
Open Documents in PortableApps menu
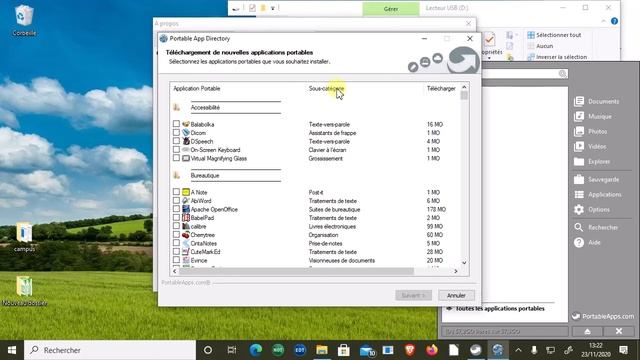click(x=596, y=101)
